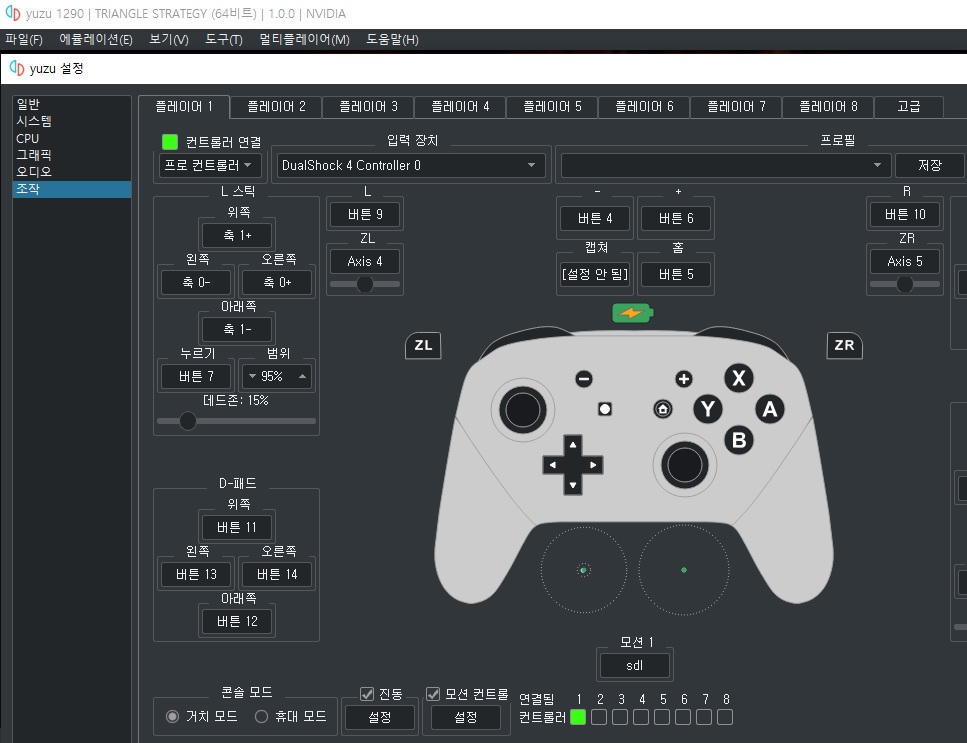Click the ZL Axis 4 threshold slider
Image resolution: width=967 pixels, height=743 pixels.
point(365,284)
